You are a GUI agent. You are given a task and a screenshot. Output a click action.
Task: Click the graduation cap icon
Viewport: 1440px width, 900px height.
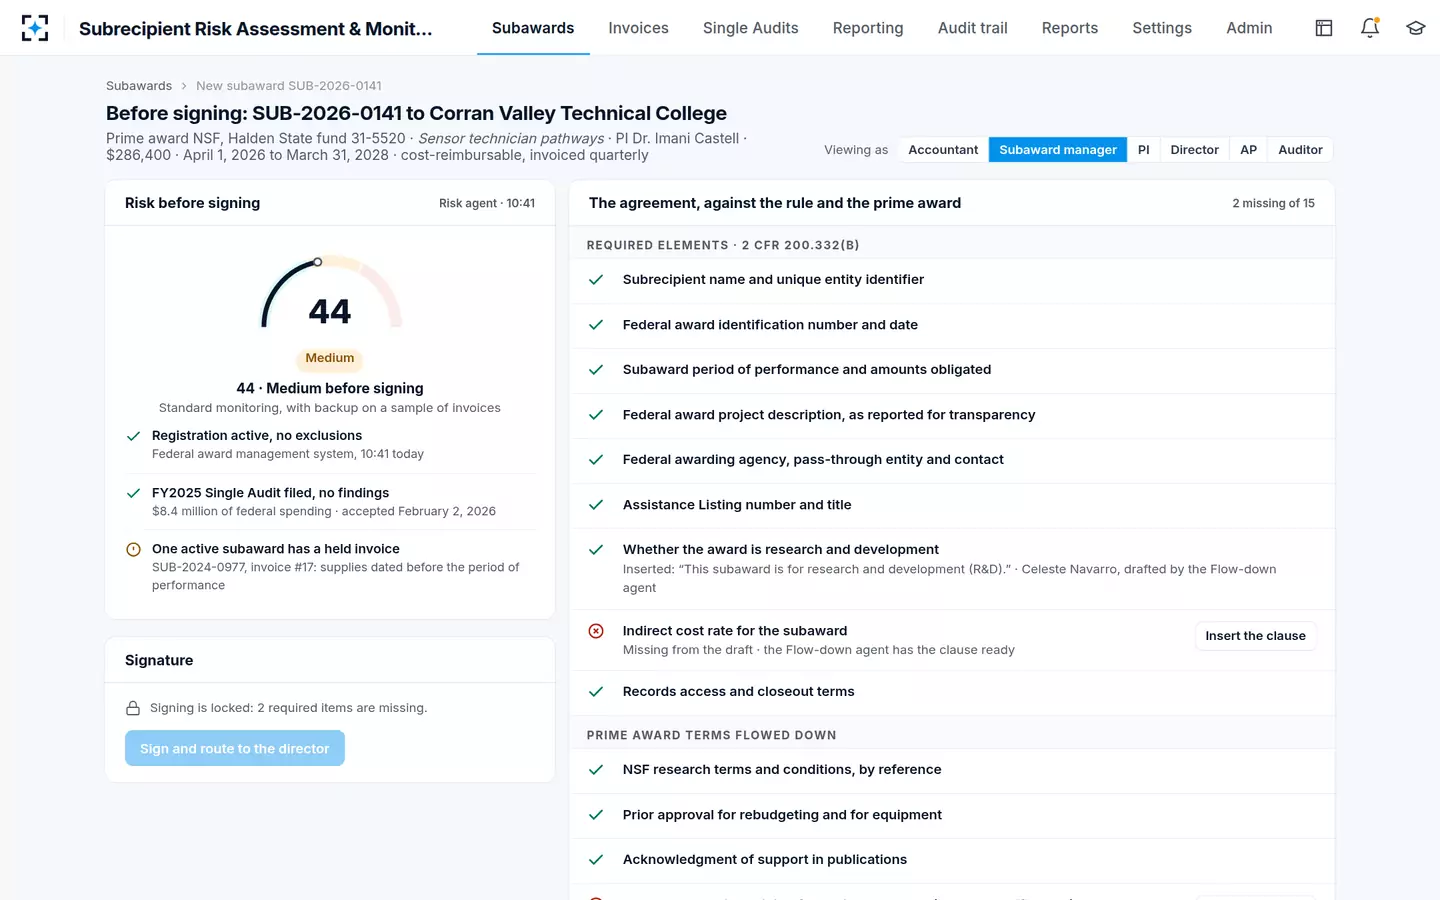pyautogui.click(x=1415, y=28)
